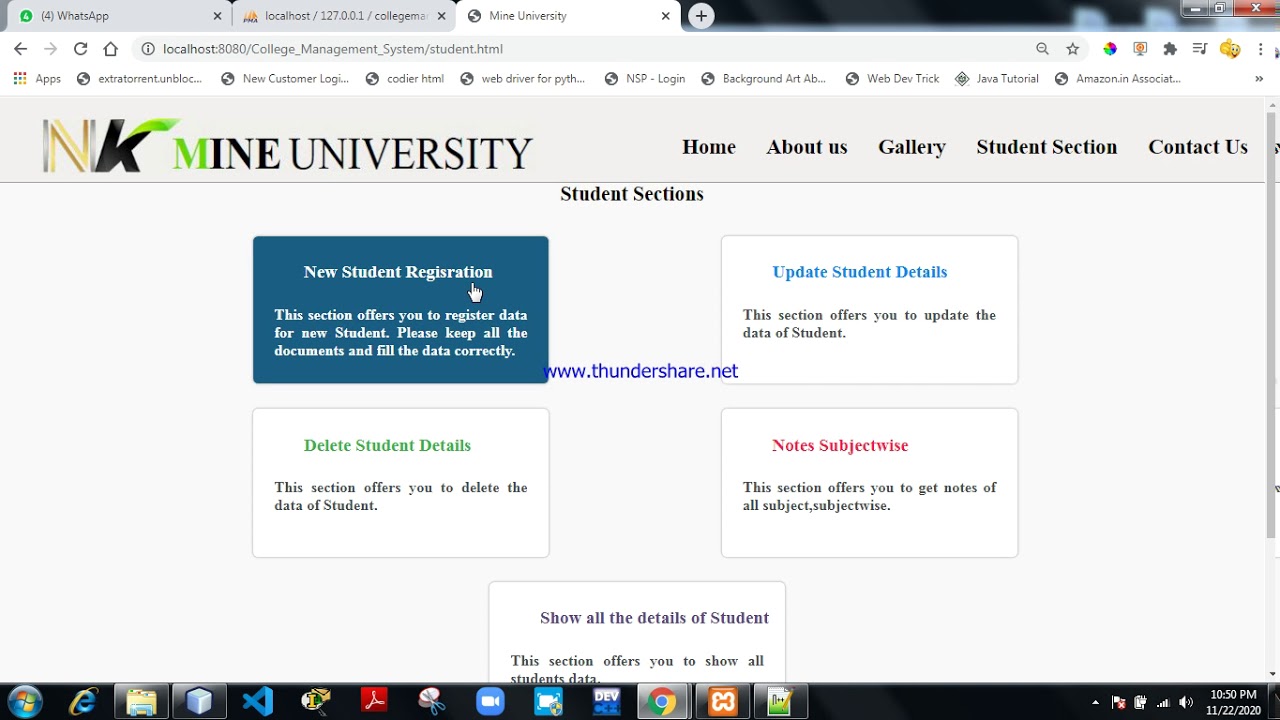The width and height of the screenshot is (1280, 720).
Task: Expand more bookmarks chevron
Action: (1259, 78)
